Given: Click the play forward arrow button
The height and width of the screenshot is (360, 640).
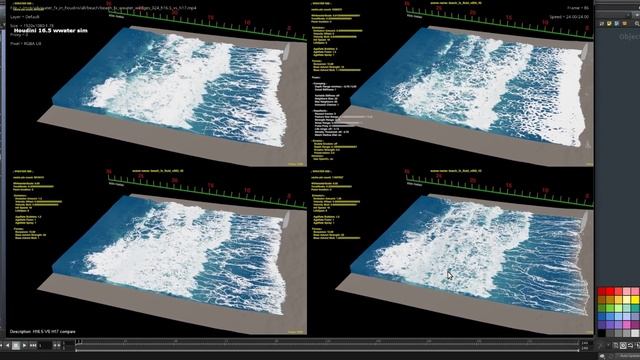Looking at the screenshot, I should [24, 345].
